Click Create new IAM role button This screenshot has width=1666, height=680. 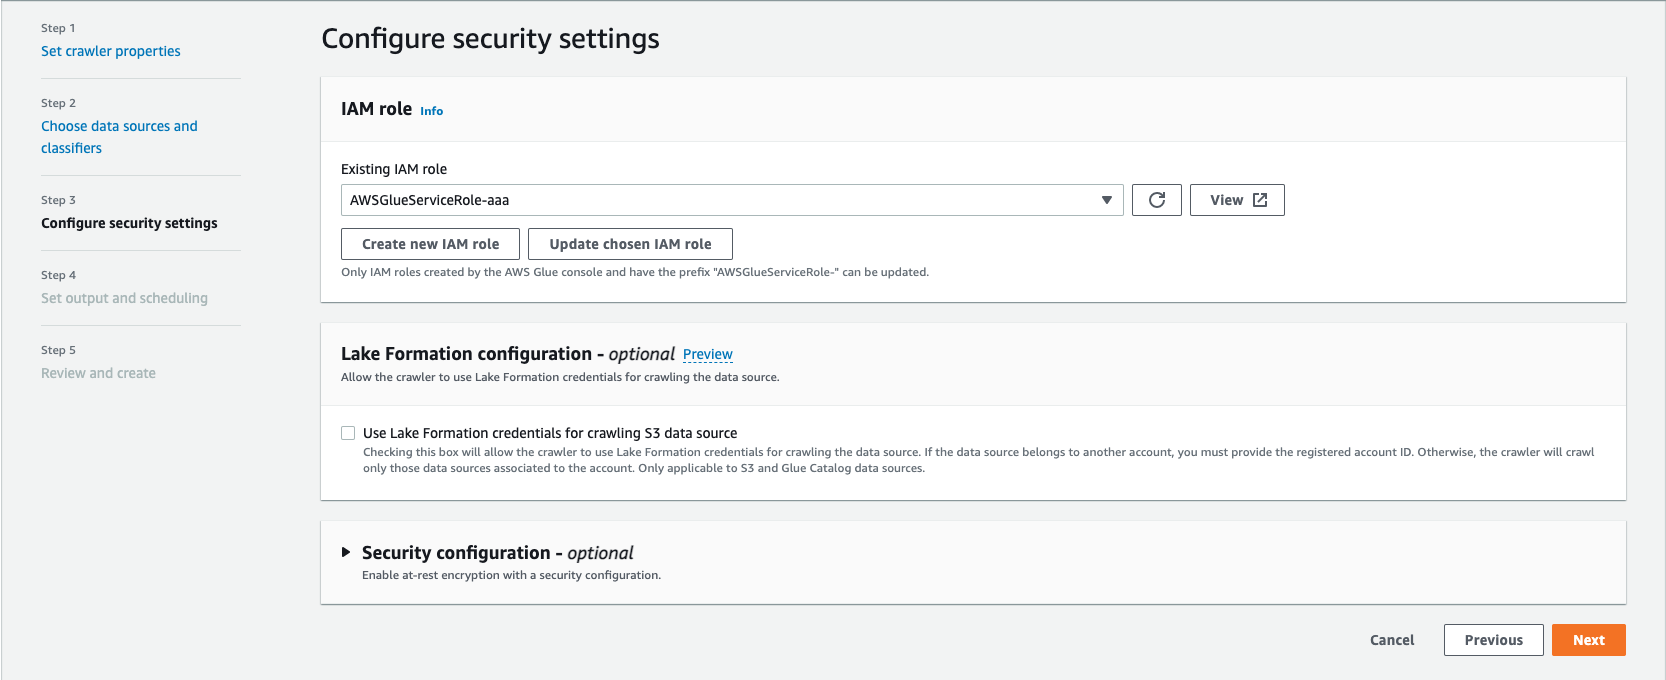[x=430, y=244]
